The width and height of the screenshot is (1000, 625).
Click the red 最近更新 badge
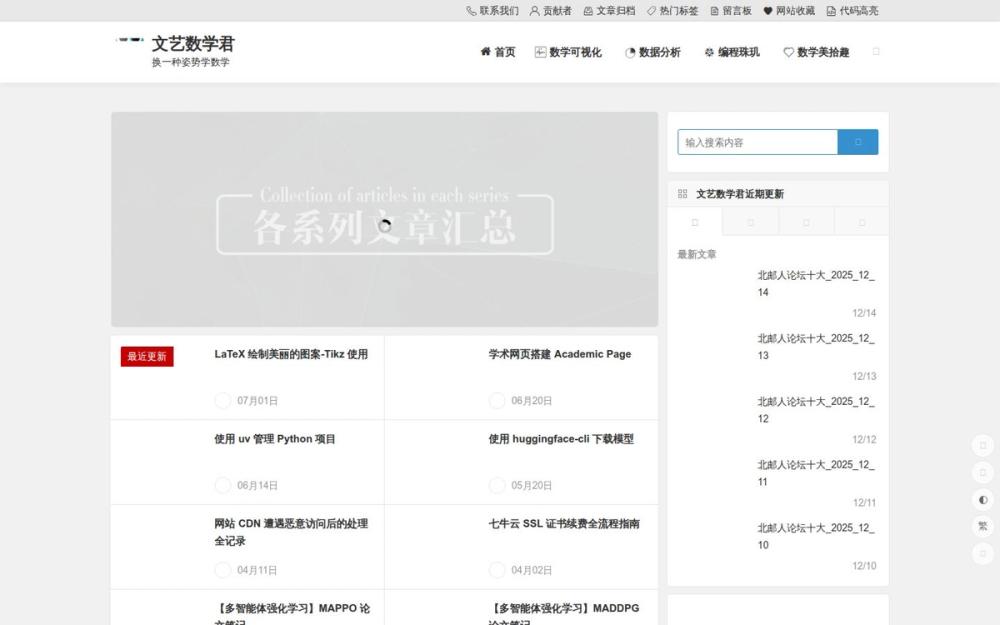coord(147,357)
